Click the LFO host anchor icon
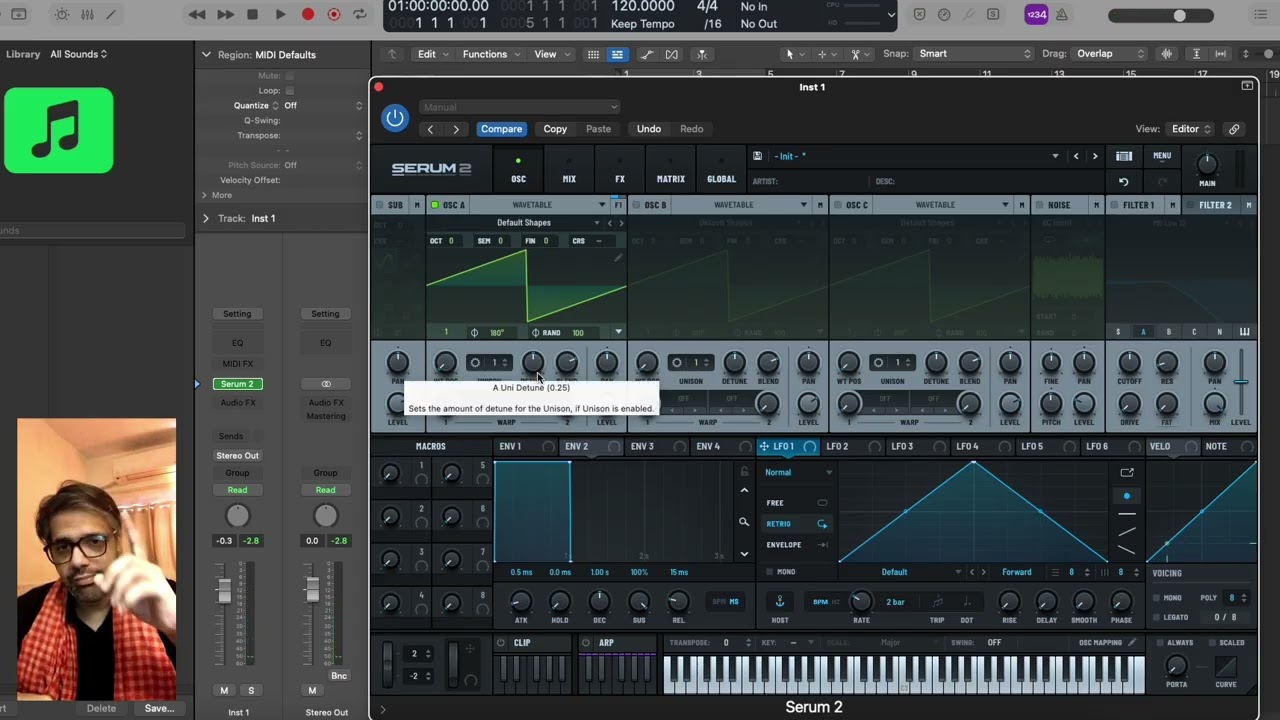Viewport: 1280px width, 720px height. tap(779, 602)
